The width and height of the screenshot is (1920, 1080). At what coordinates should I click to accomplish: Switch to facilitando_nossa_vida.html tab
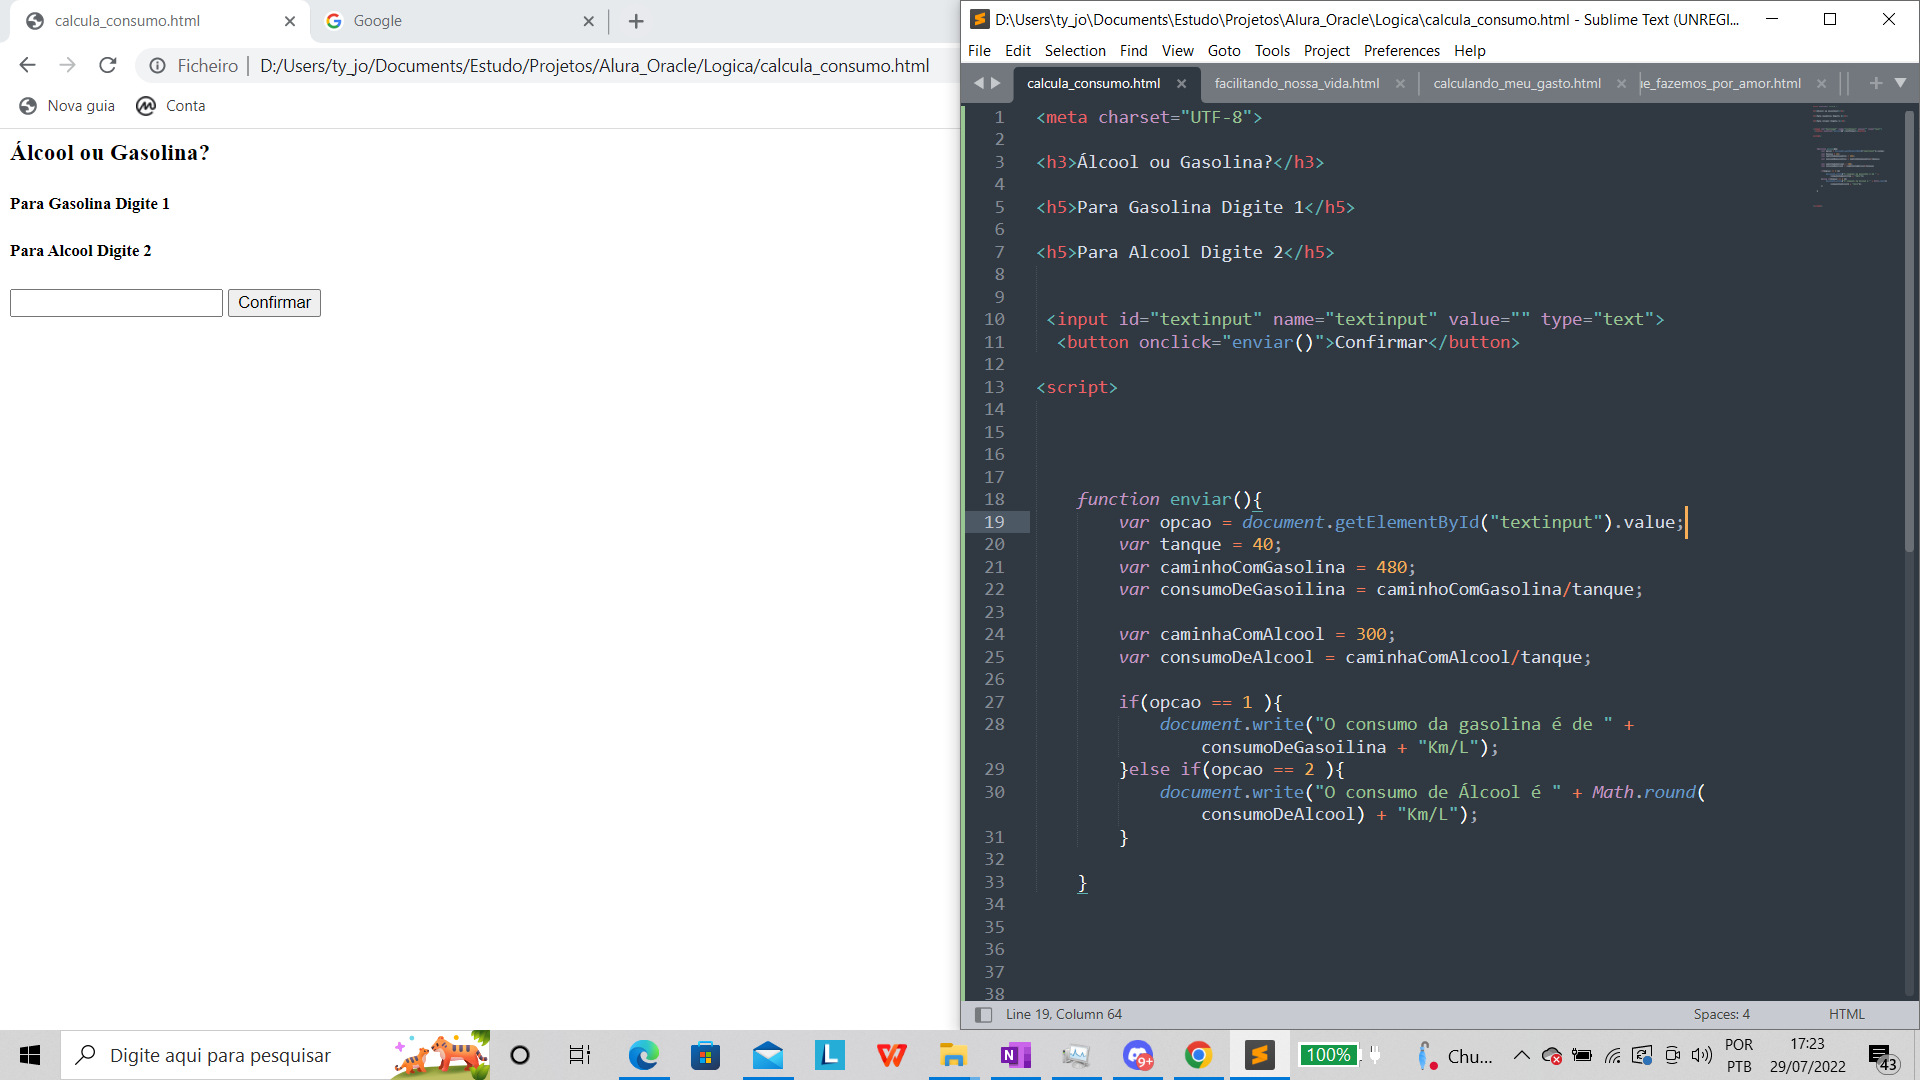pyautogui.click(x=1296, y=83)
